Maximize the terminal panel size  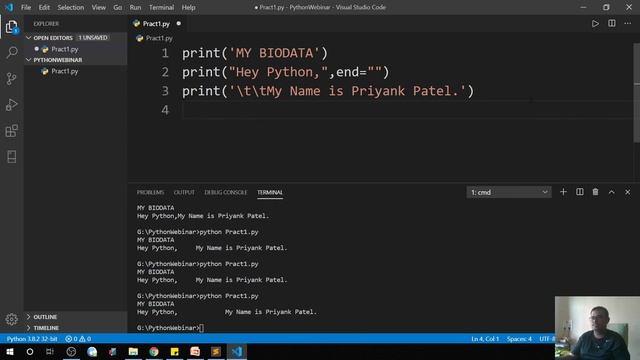point(611,192)
